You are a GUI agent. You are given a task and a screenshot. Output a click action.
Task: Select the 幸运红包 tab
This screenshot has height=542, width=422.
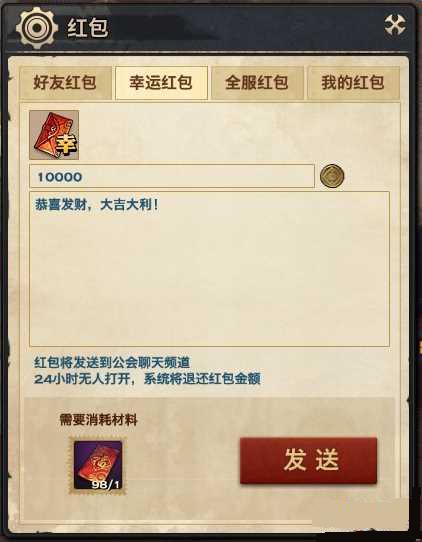pos(161,83)
